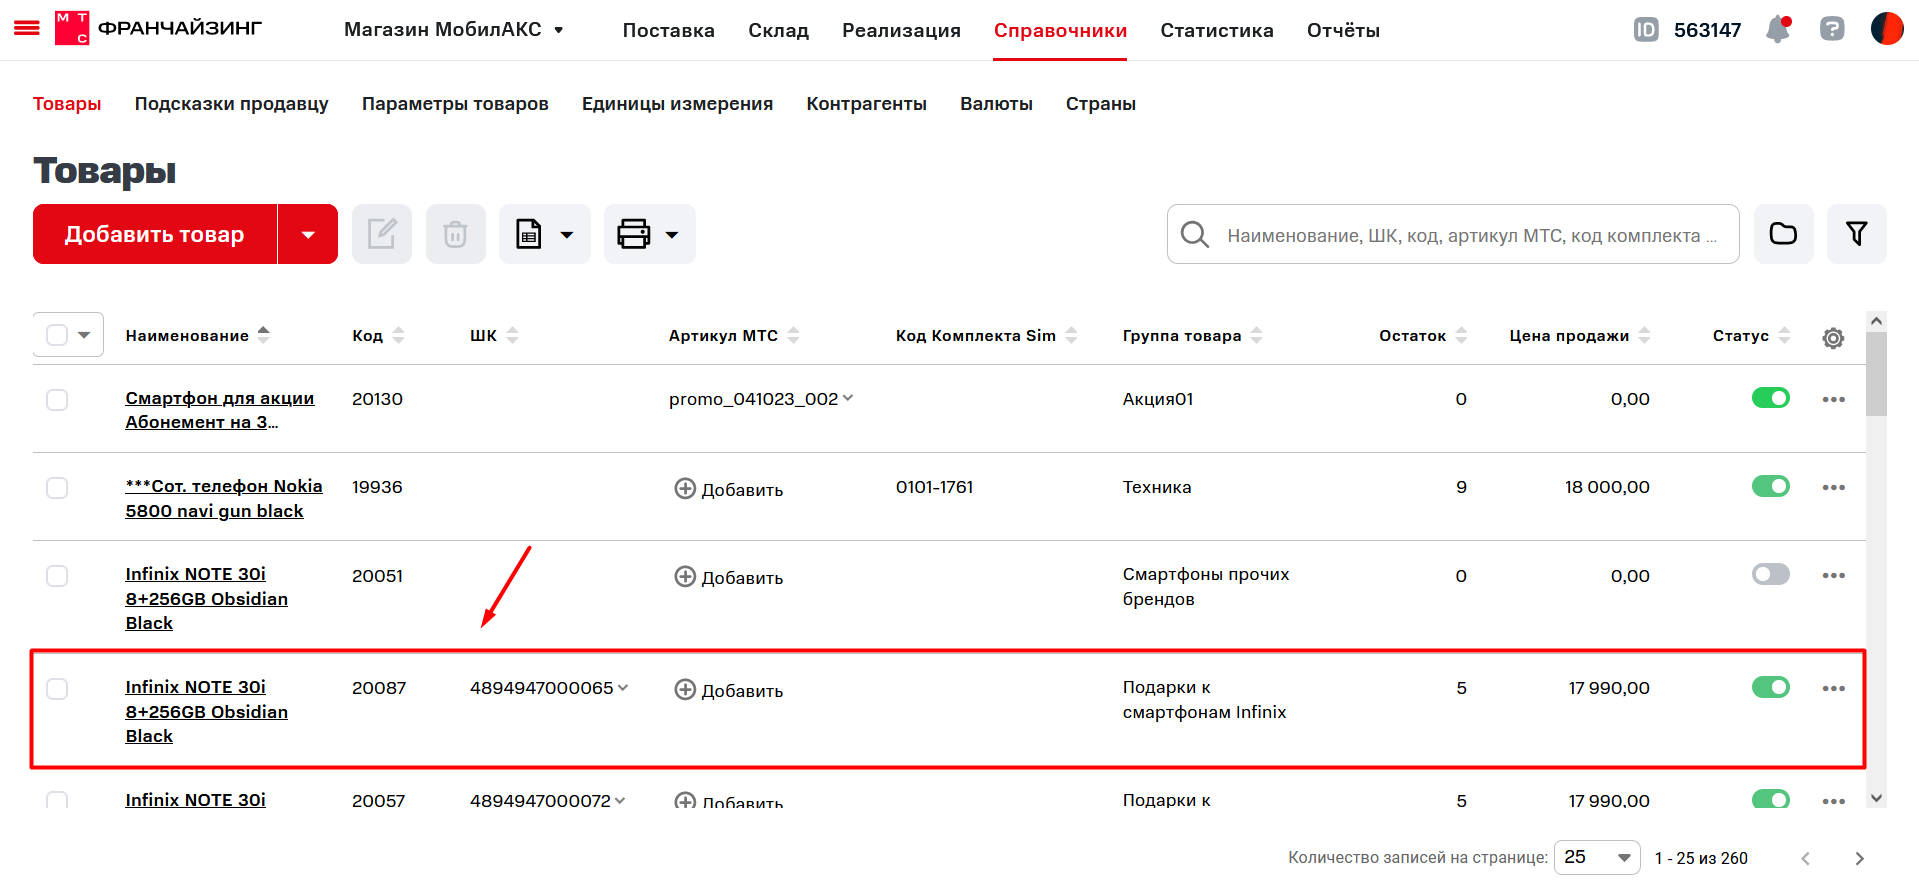Switch to Параметры товаров tab
This screenshot has width=1919, height=886.
(x=455, y=104)
